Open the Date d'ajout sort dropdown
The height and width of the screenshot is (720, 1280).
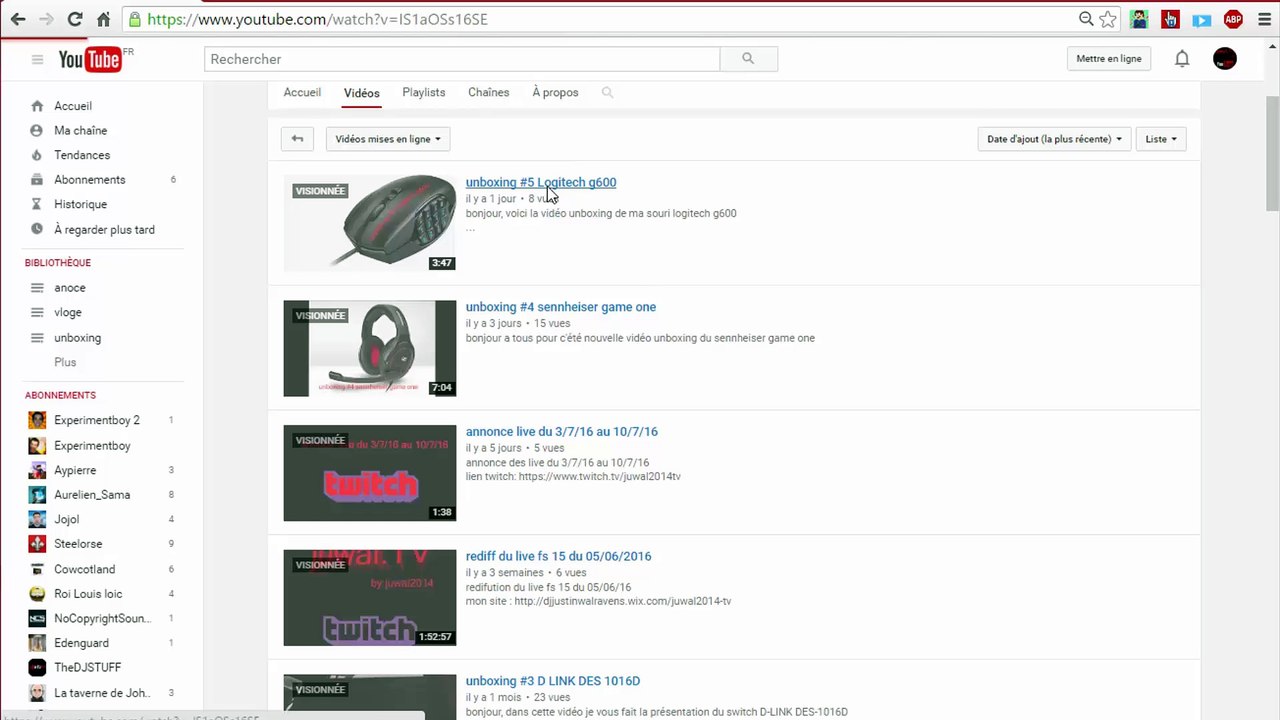tap(1054, 139)
